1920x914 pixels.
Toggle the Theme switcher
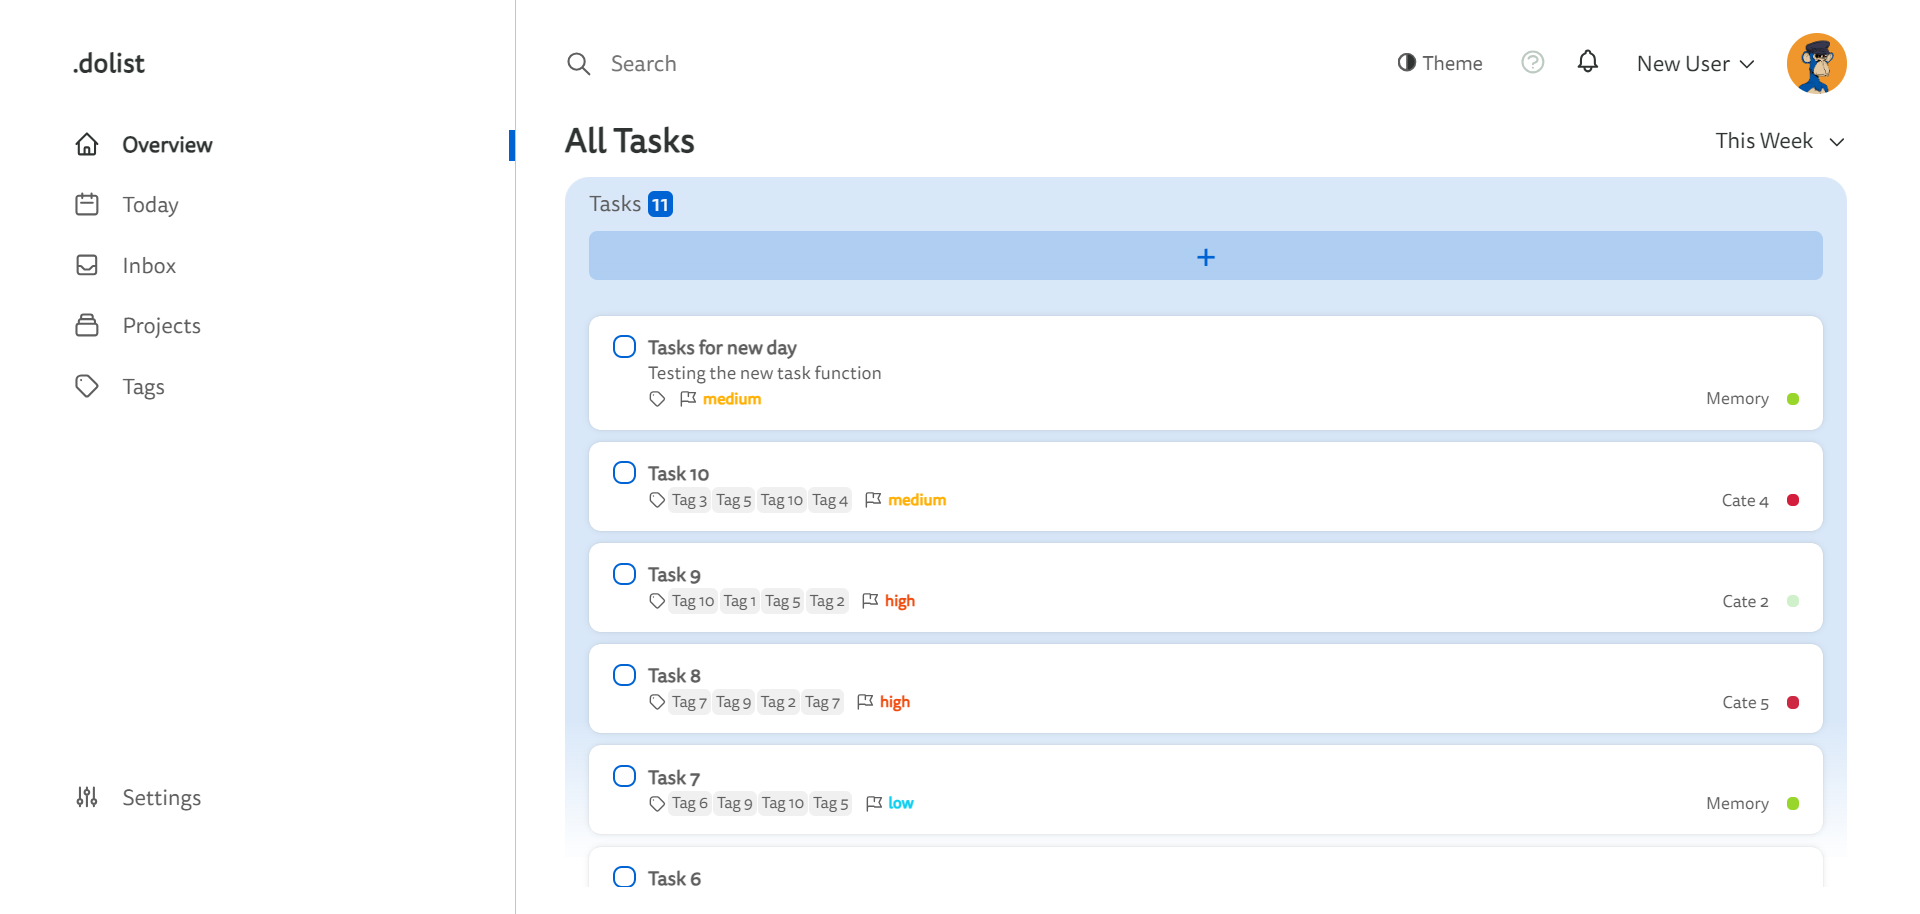(x=1440, y=63)
